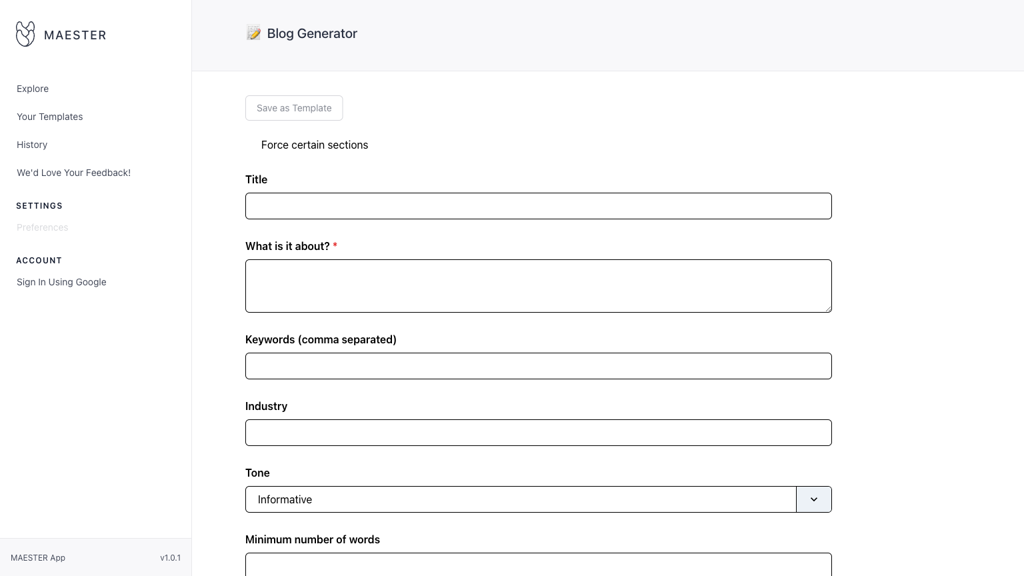The width and height of the screenshot is (1024, 576).
Task: Sign In Using Google
Action: tap(60, 282)
